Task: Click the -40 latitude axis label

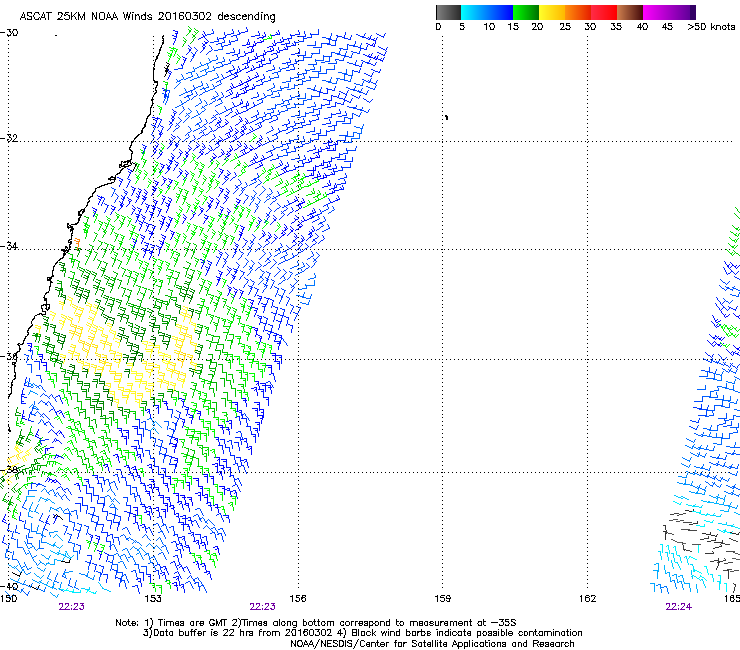Action: 9,587
